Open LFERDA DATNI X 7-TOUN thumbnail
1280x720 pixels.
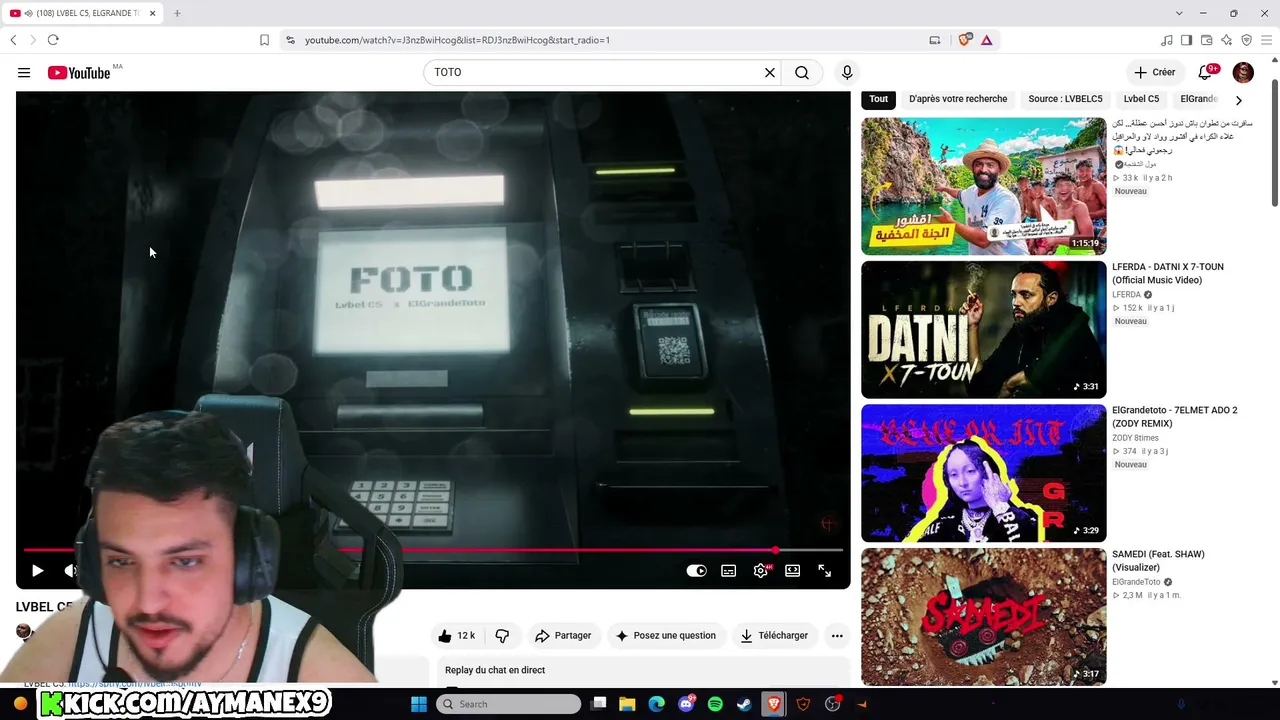pos(984,330)
